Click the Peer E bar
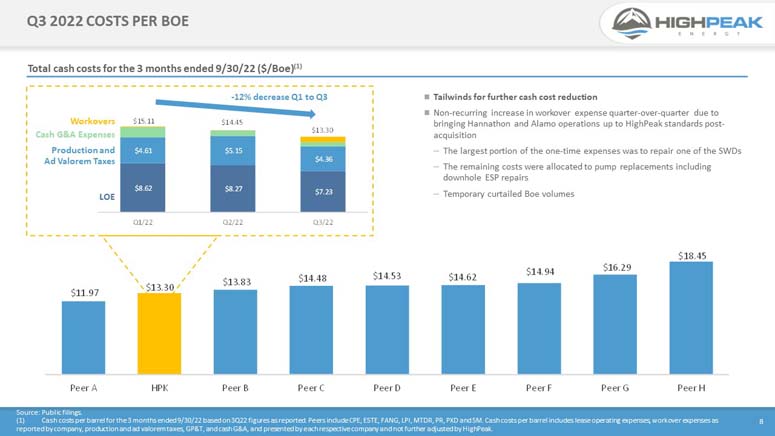The height and width of the screenshot is (436, 775). coord(463,330)
